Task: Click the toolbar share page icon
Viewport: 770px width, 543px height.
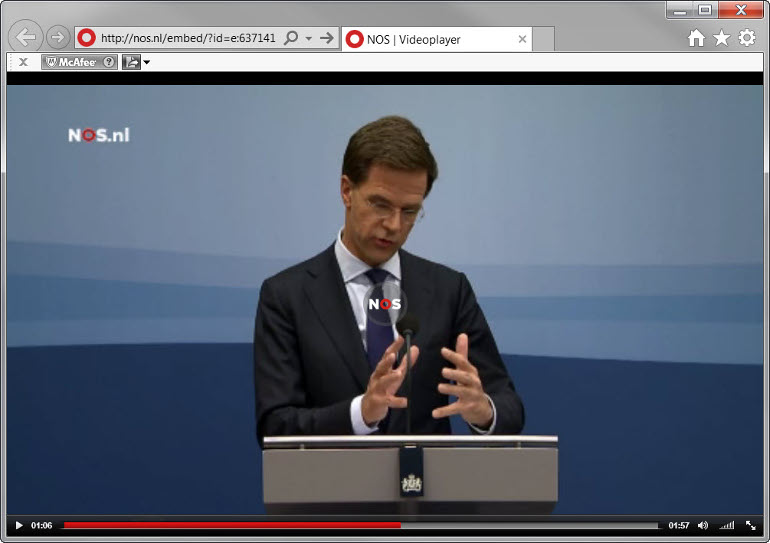Action: (x=131, y=62)
